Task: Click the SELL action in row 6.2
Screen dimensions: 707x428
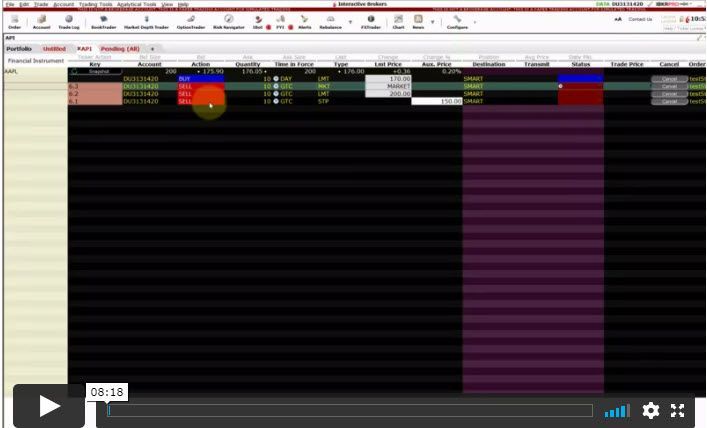Action: pos(201,94)
